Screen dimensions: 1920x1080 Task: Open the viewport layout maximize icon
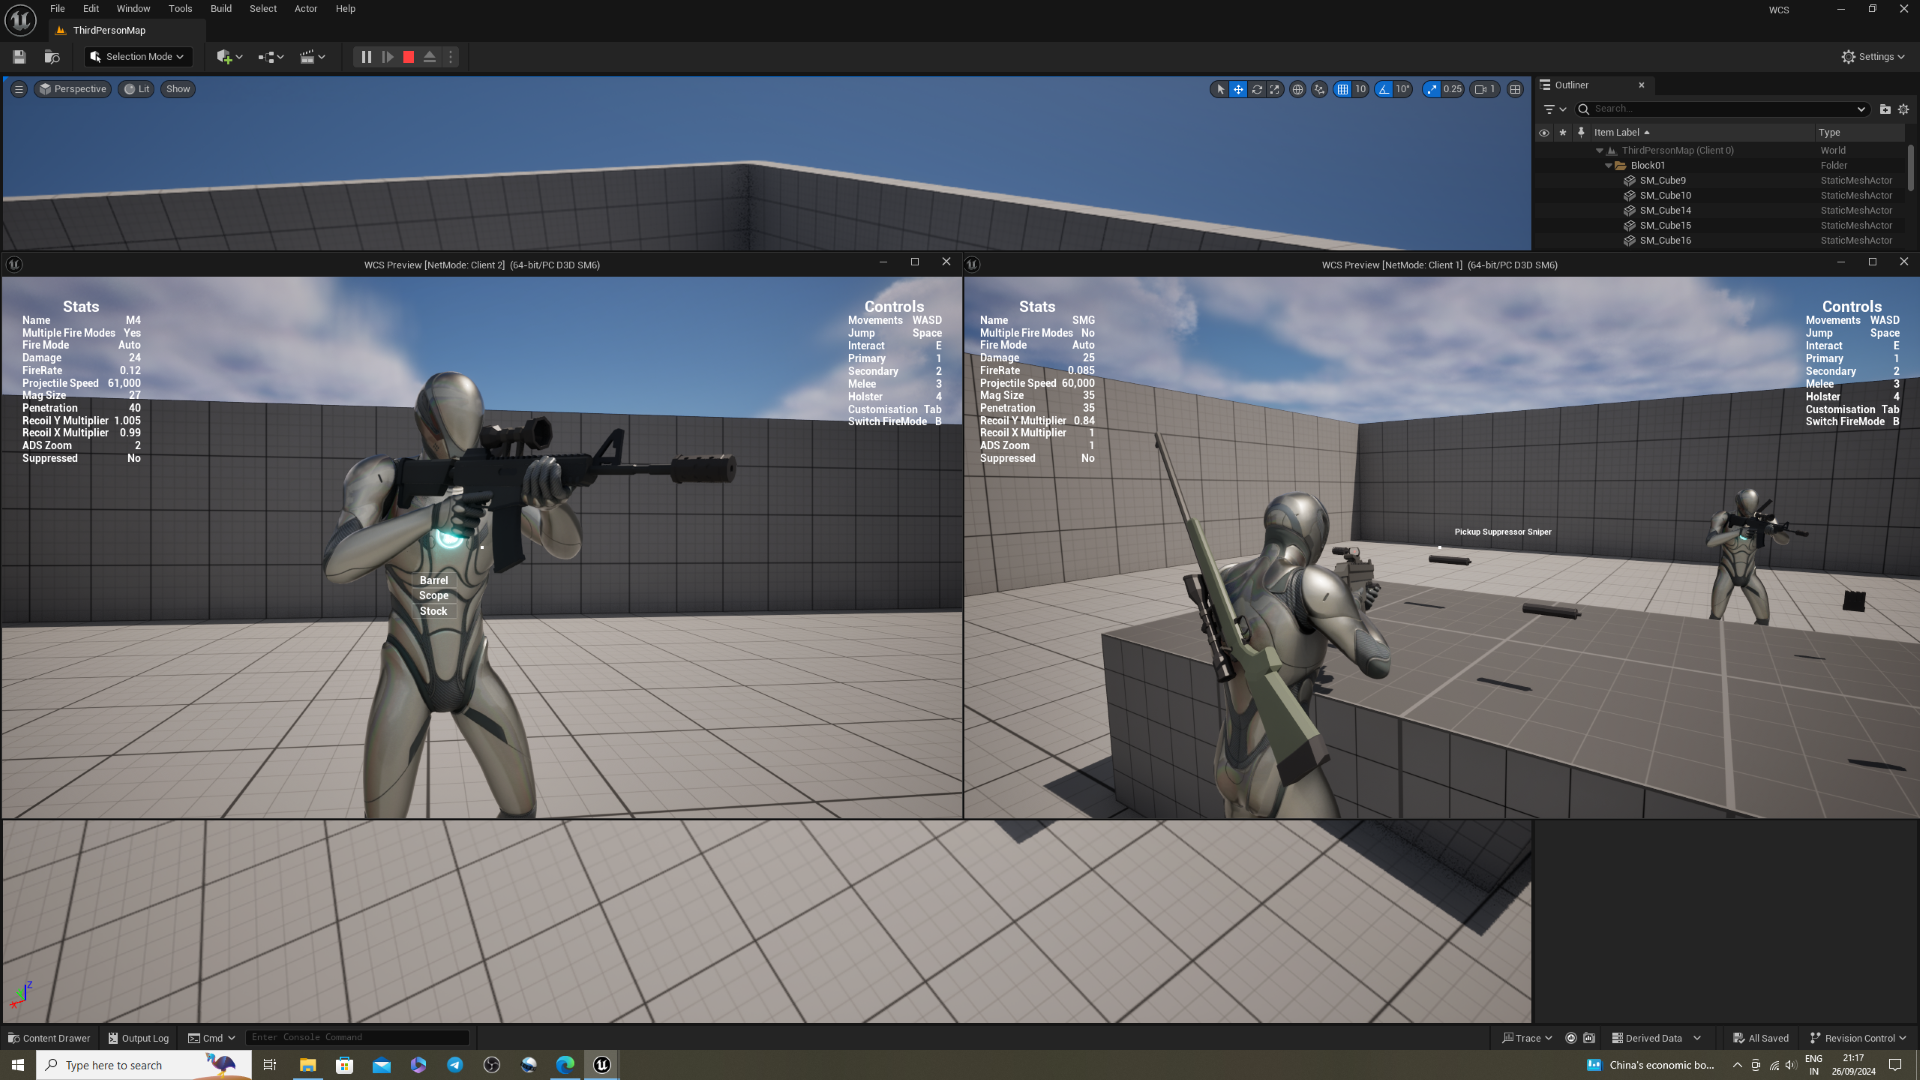[1515, 89]
